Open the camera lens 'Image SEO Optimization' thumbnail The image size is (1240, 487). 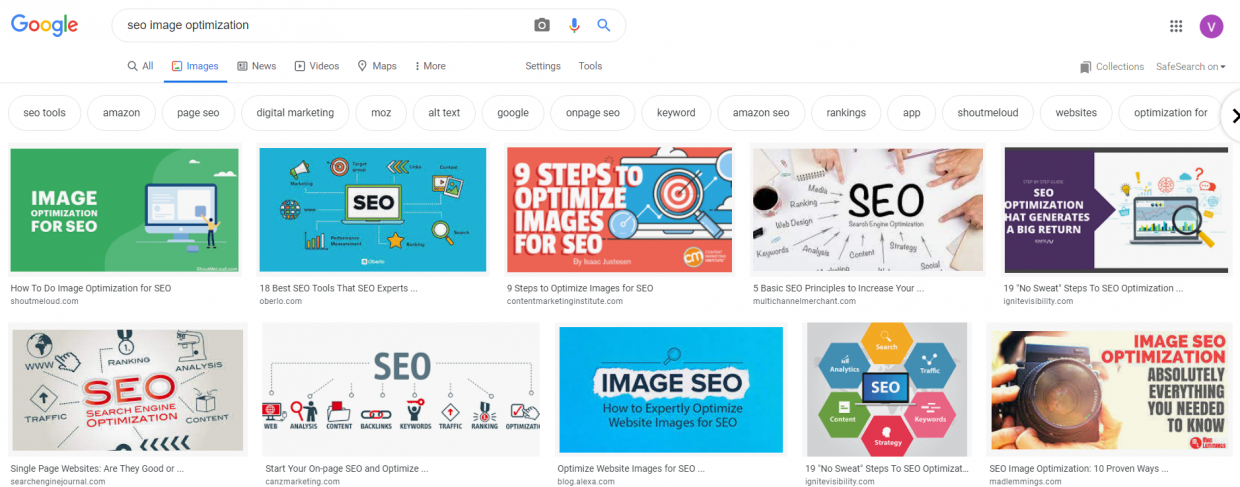(1108, 390)
